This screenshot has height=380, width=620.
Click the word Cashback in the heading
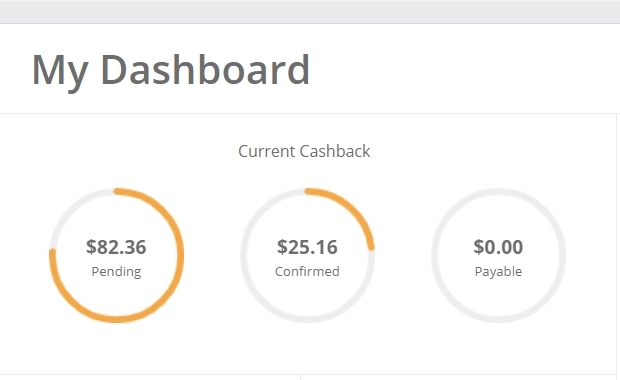(335, 151)
